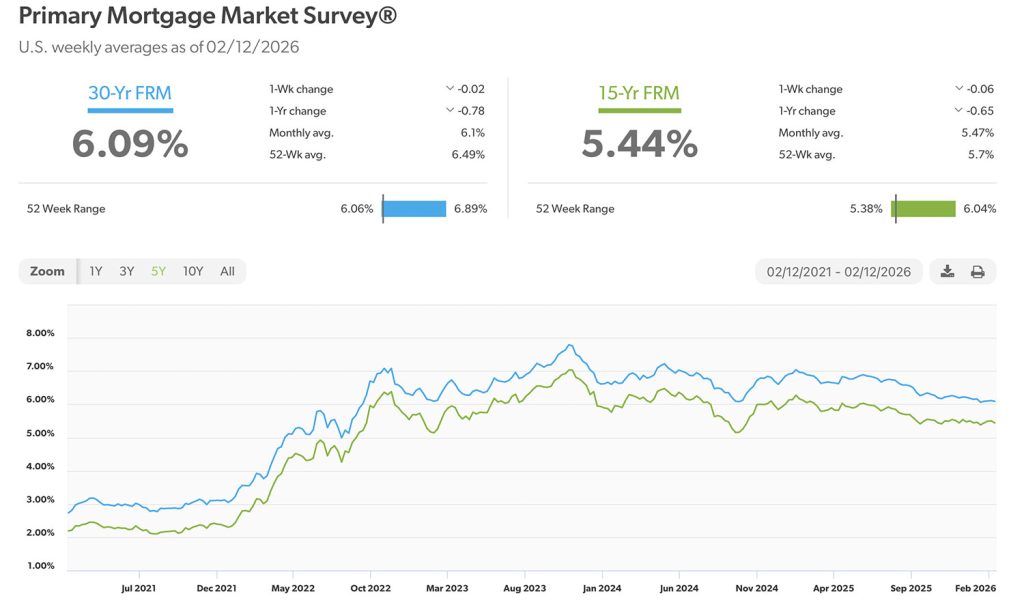The image size is (1024, 607).
Task: Click the 15-Yr 1-Yr change down arrow
Action: click(958, 111)
